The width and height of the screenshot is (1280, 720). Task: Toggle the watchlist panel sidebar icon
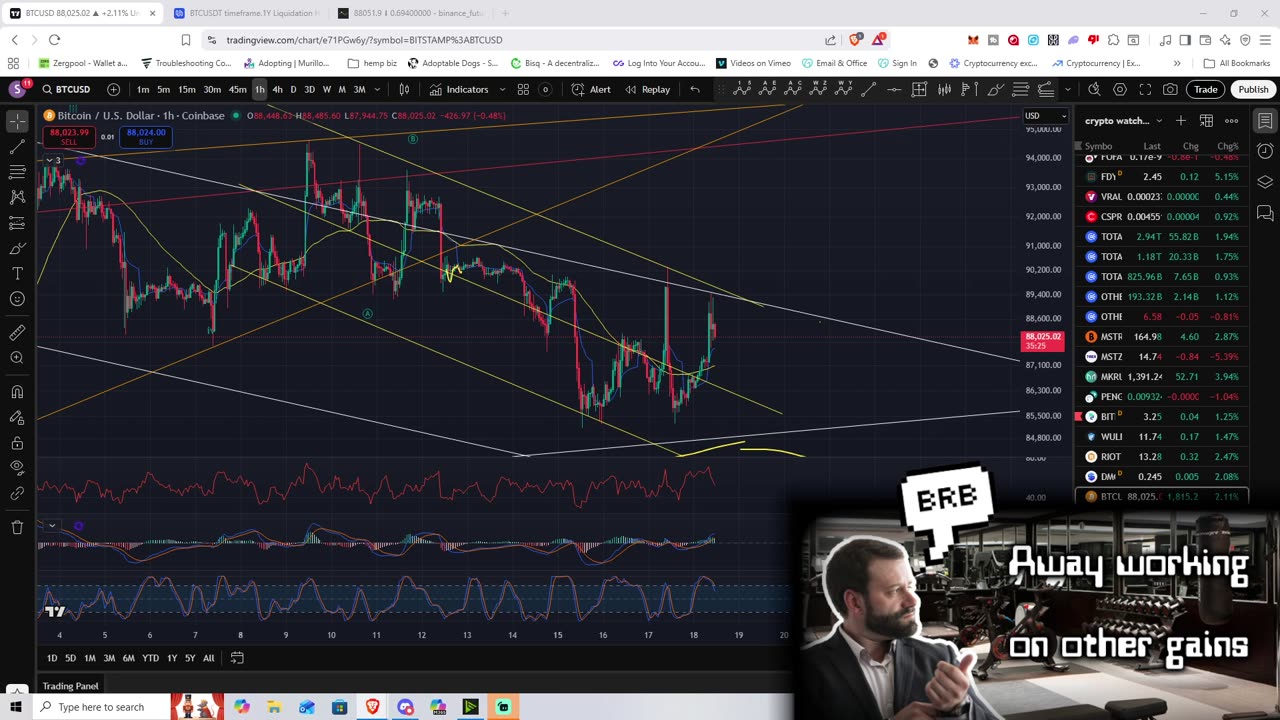click(1265, 121)
